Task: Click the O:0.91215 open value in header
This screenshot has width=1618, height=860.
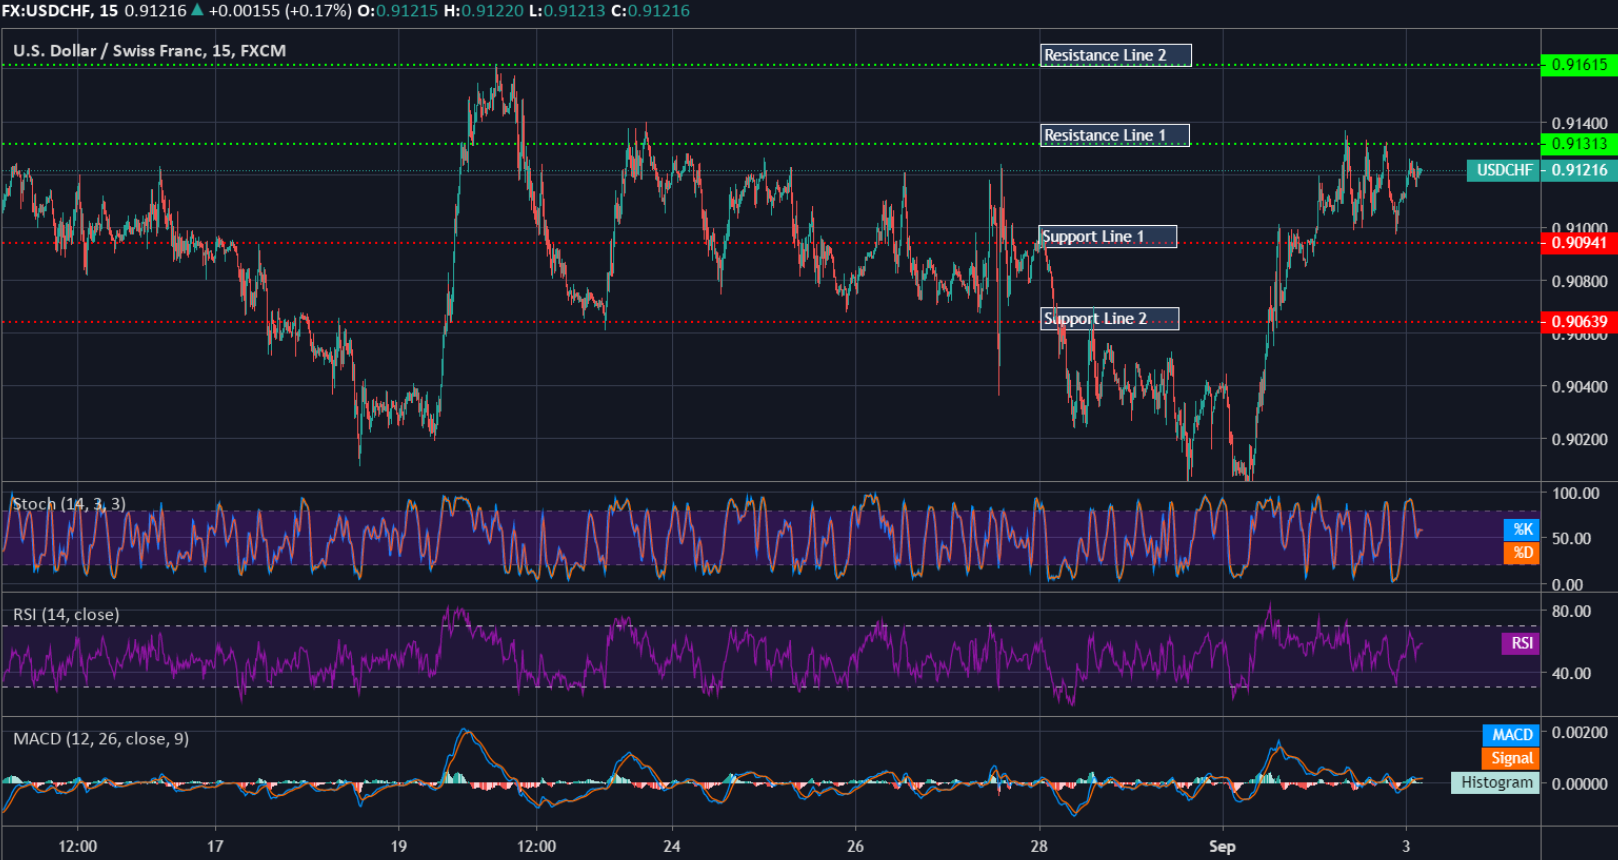Action: pos(397,11)
